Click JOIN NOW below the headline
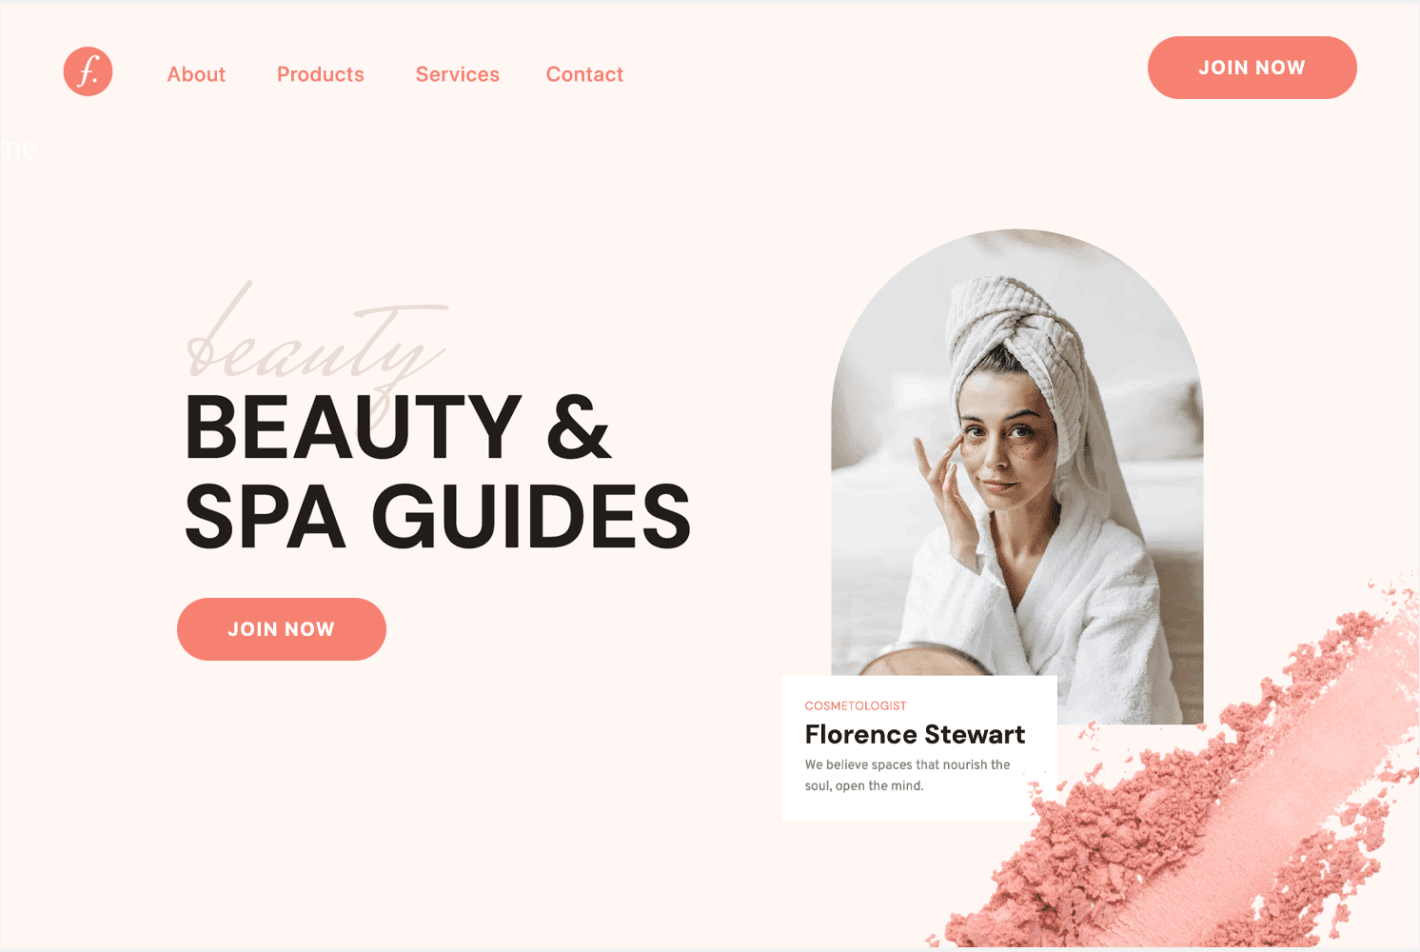This screenshot has height=952, width=1420. [x=281, y=629]
